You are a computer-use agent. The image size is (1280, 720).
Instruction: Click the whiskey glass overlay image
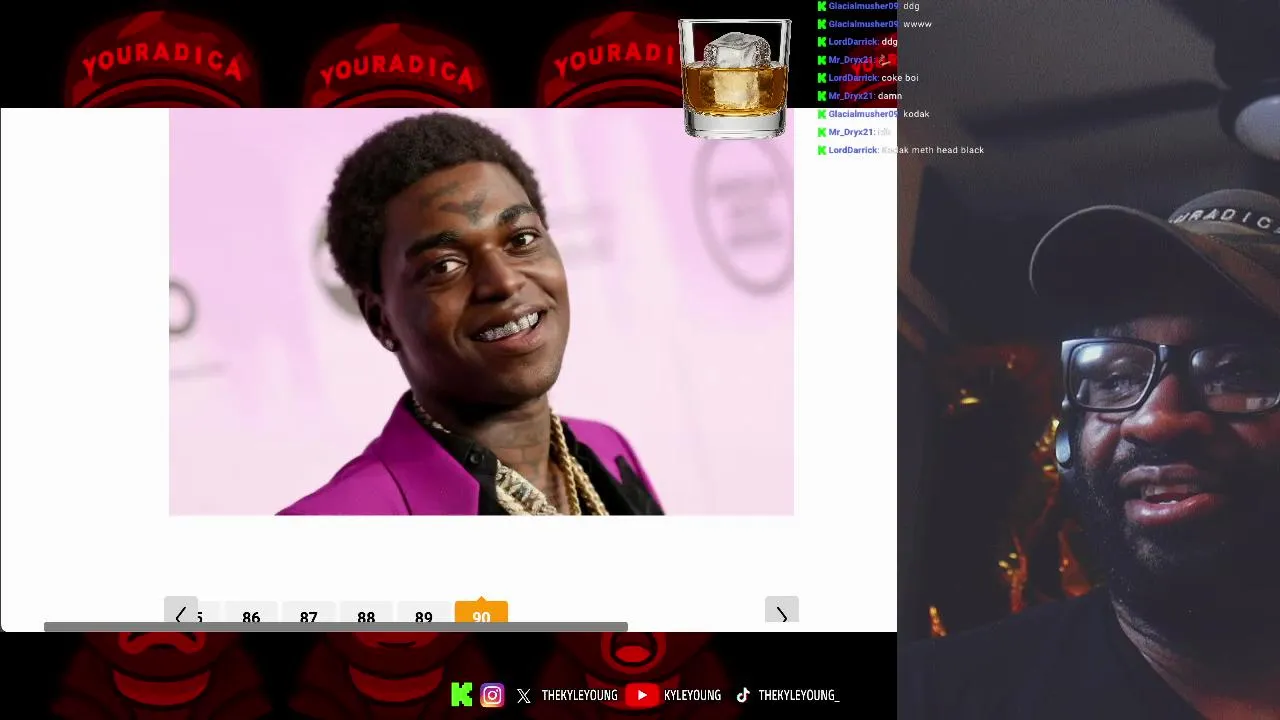(735, 78)
